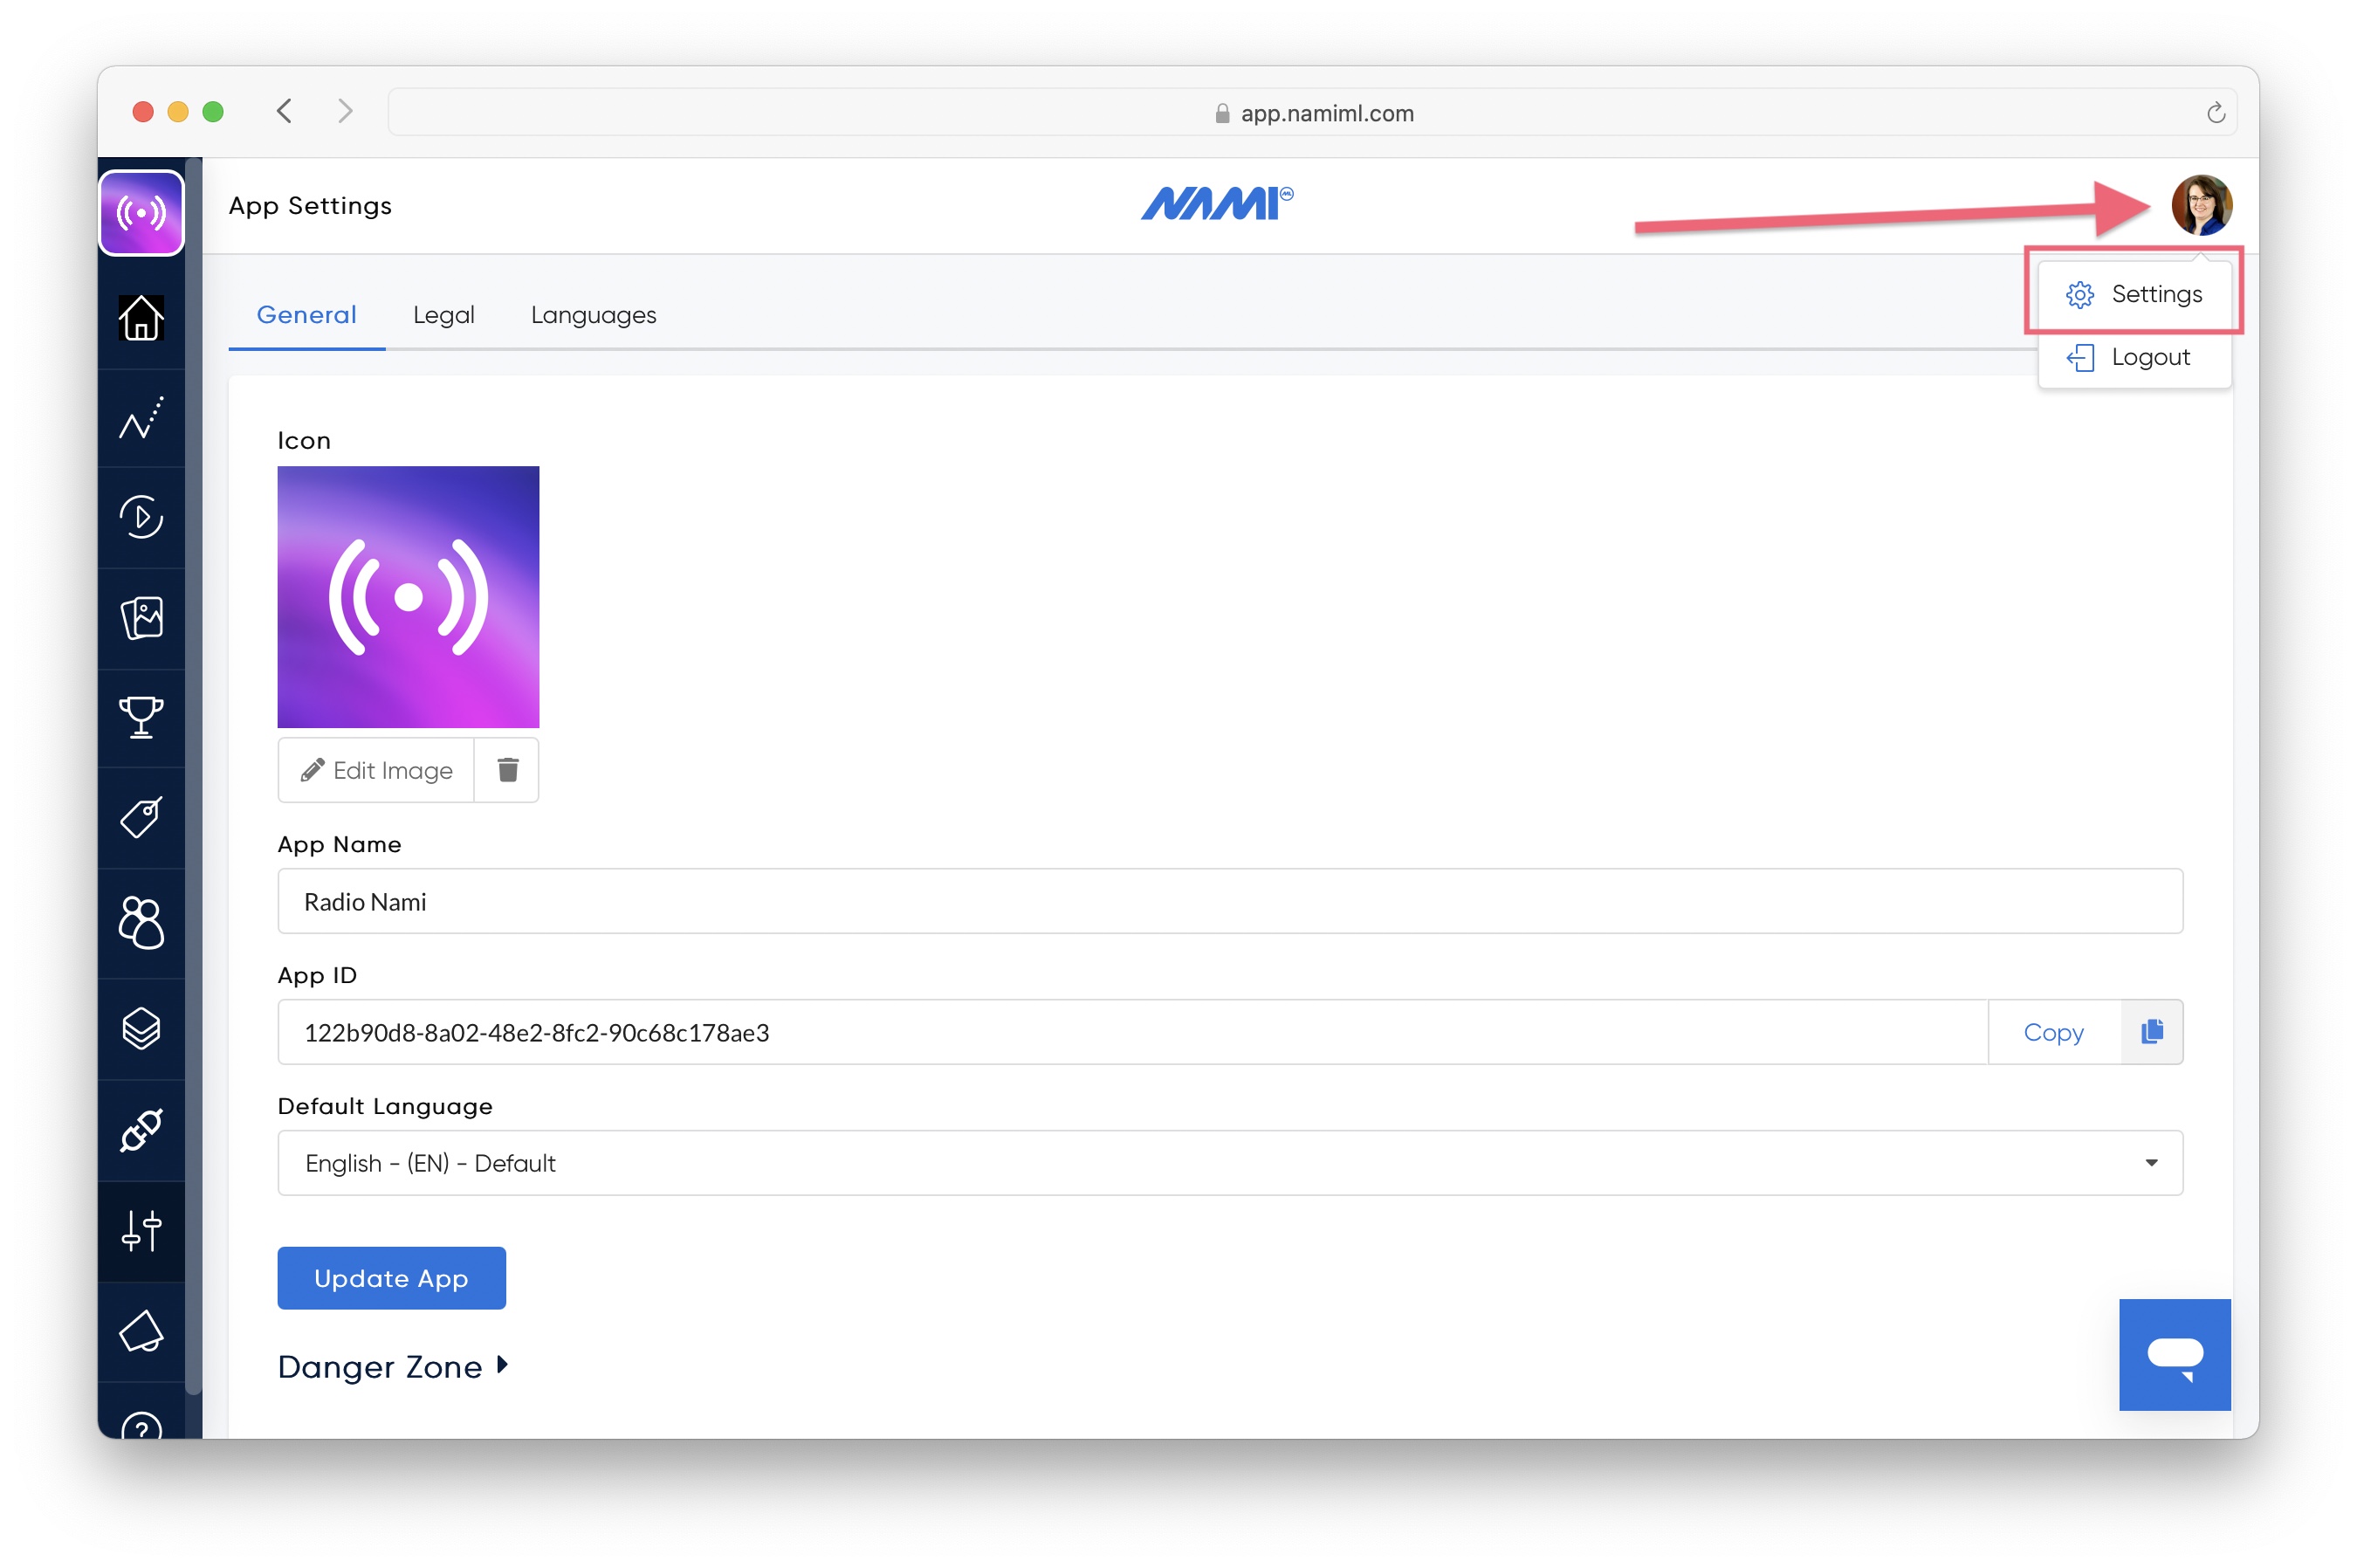Delete app icon with trash button

click(x=507, y=770)
